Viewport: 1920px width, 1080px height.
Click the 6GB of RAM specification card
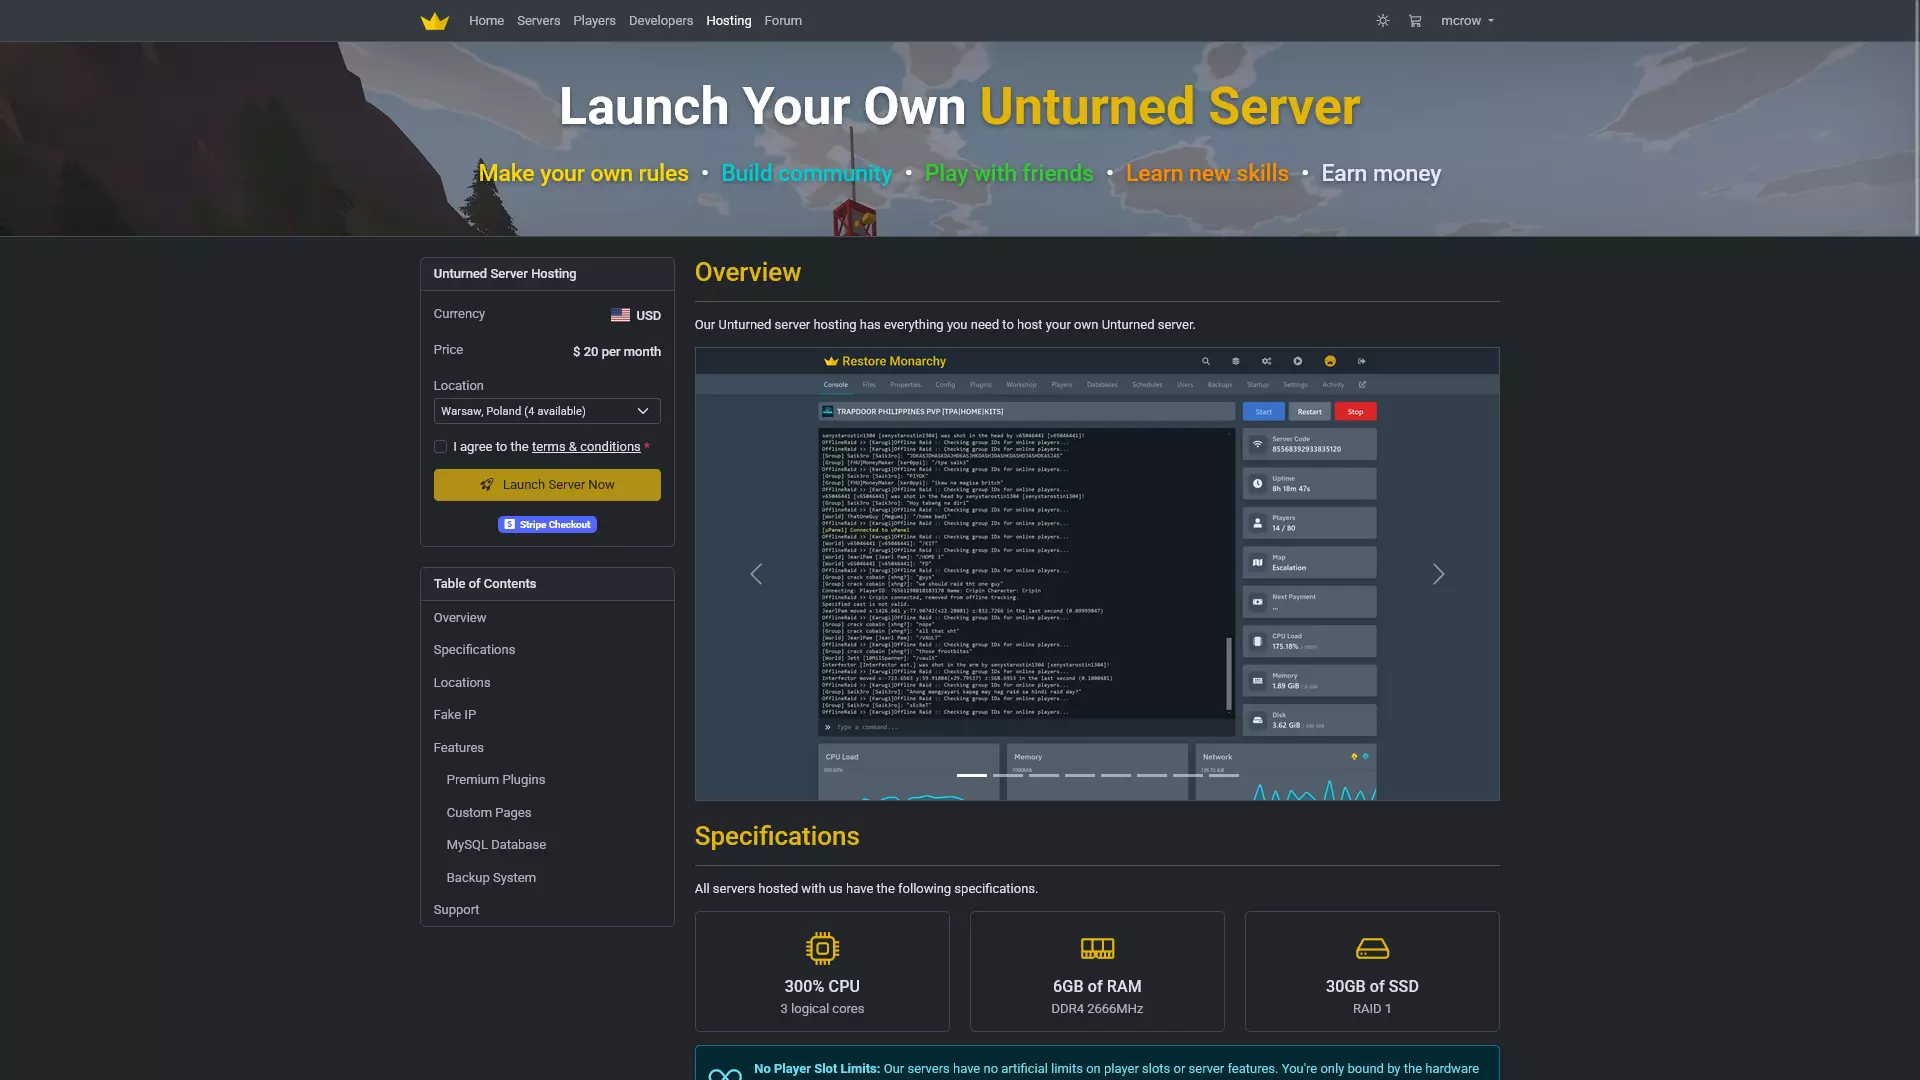point(1097,971)
